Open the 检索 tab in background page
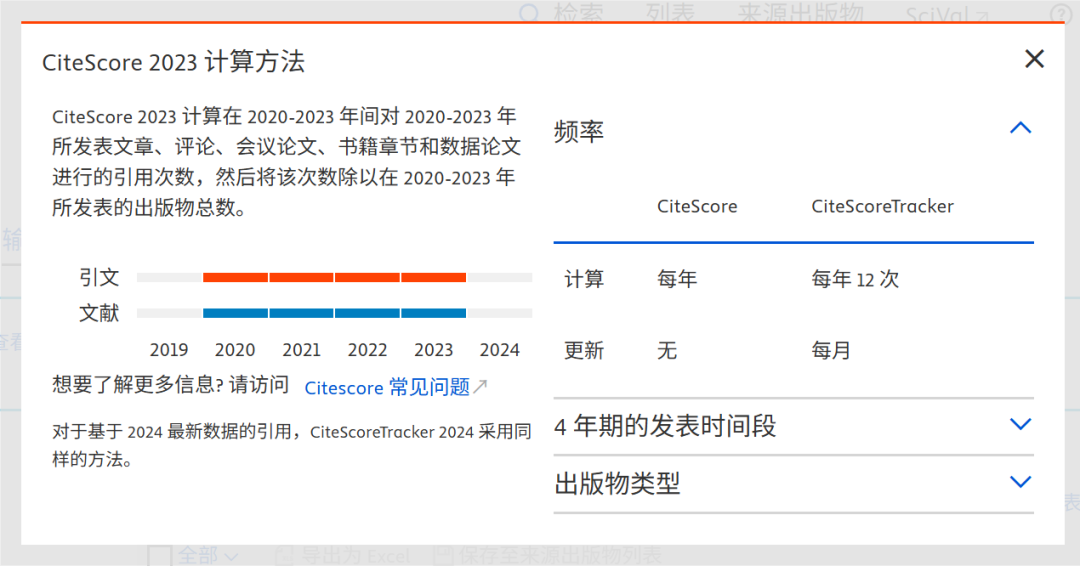This screenshot has height=566, width=1080. 579,12
